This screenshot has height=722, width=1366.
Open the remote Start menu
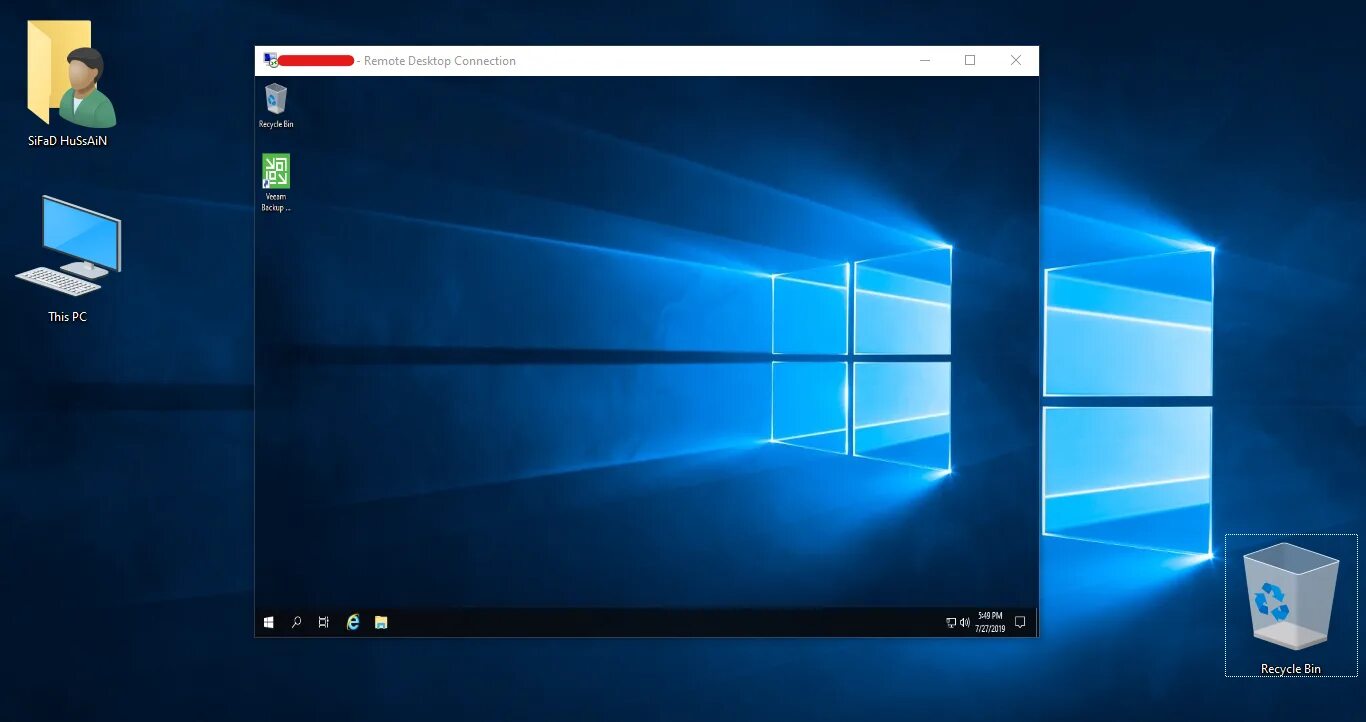(x=269, y=622)
